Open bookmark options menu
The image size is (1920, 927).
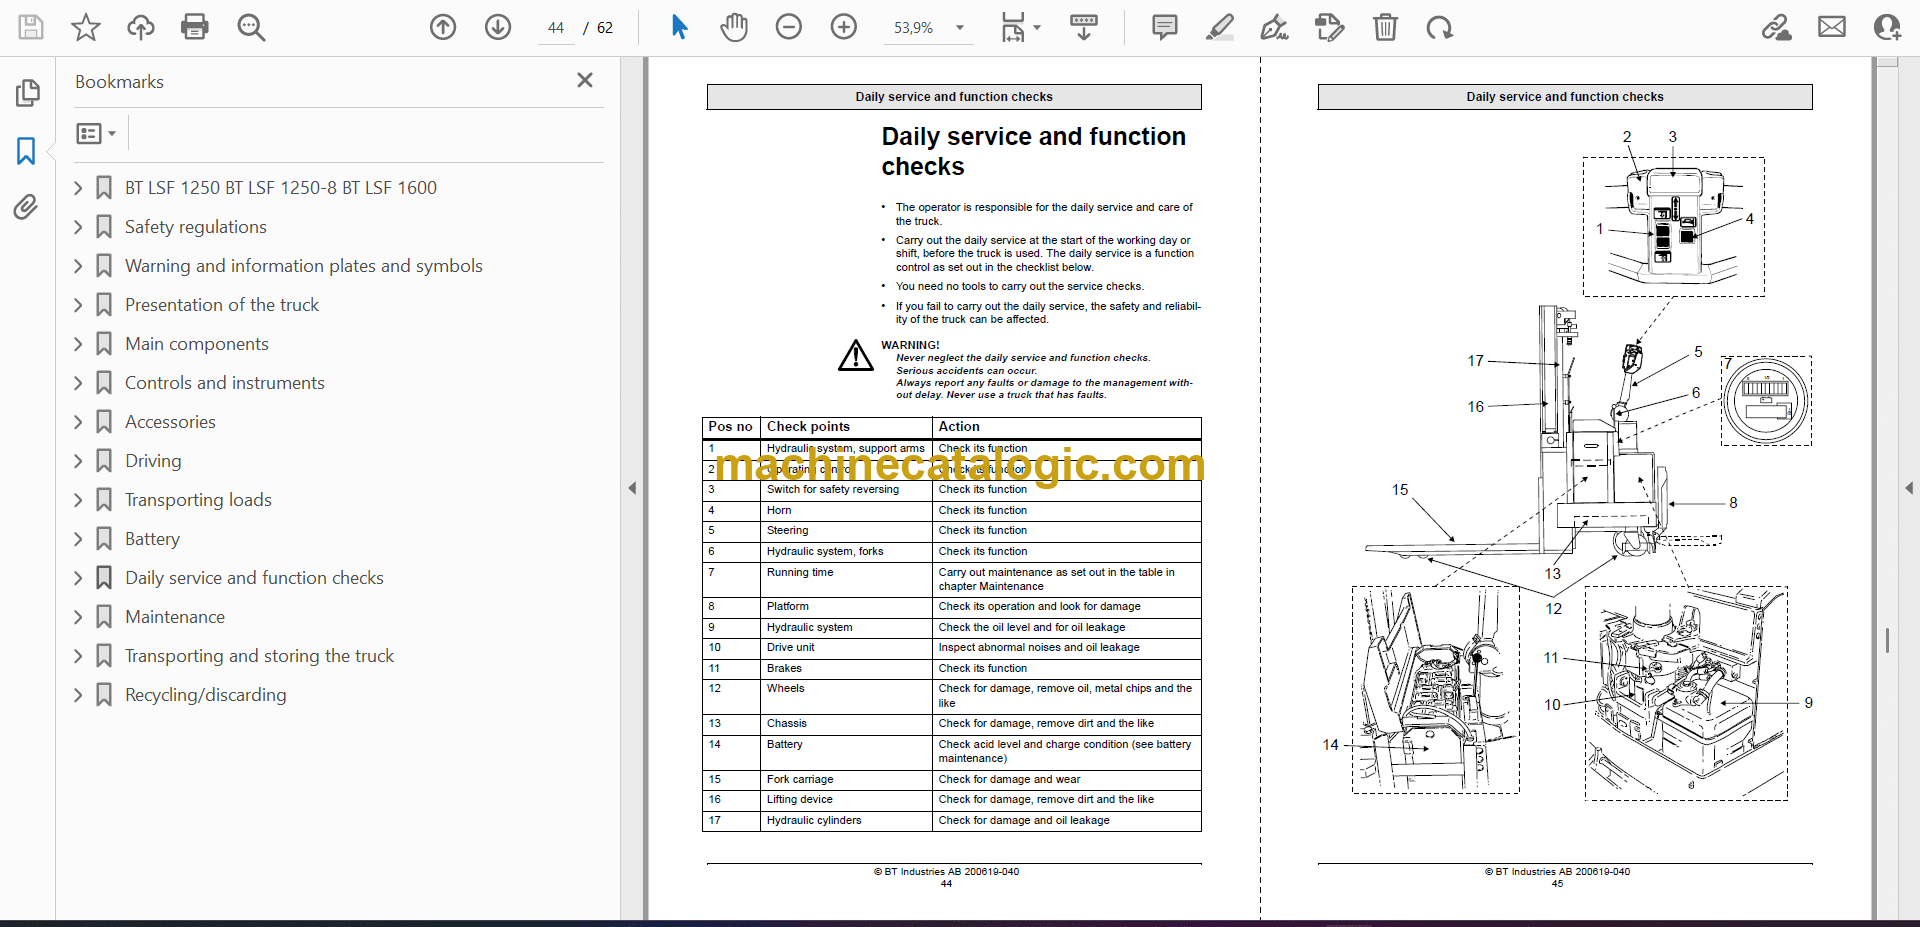(x=96, y=133)
